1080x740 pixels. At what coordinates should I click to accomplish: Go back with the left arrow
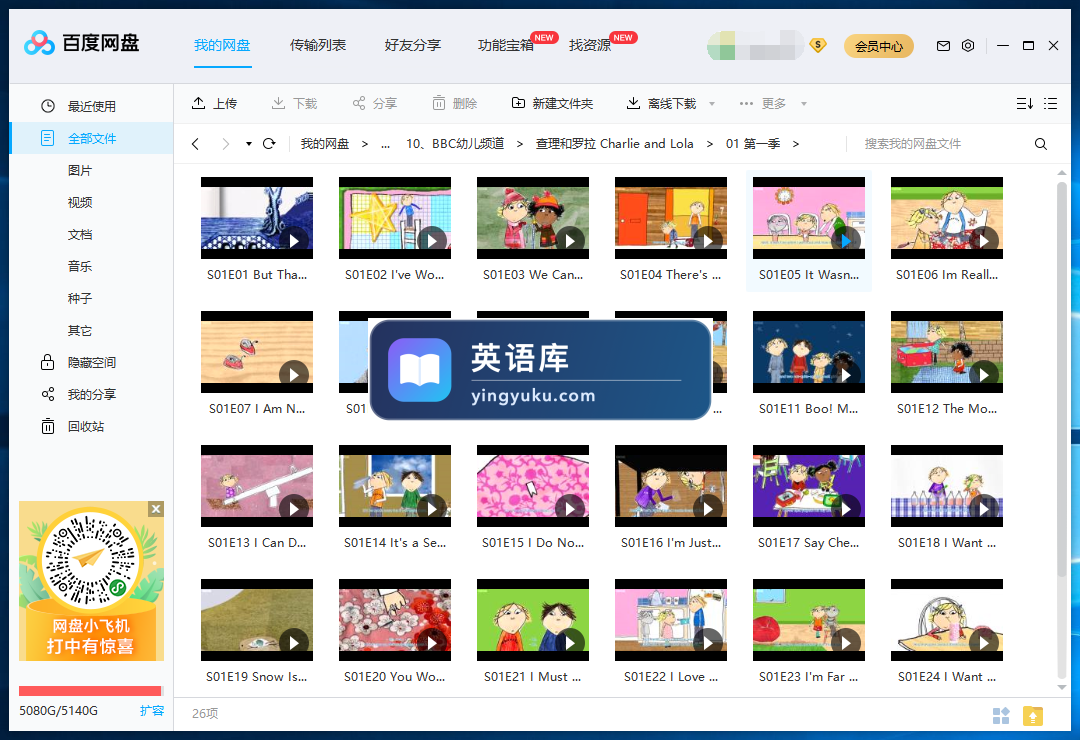point(196,144)
